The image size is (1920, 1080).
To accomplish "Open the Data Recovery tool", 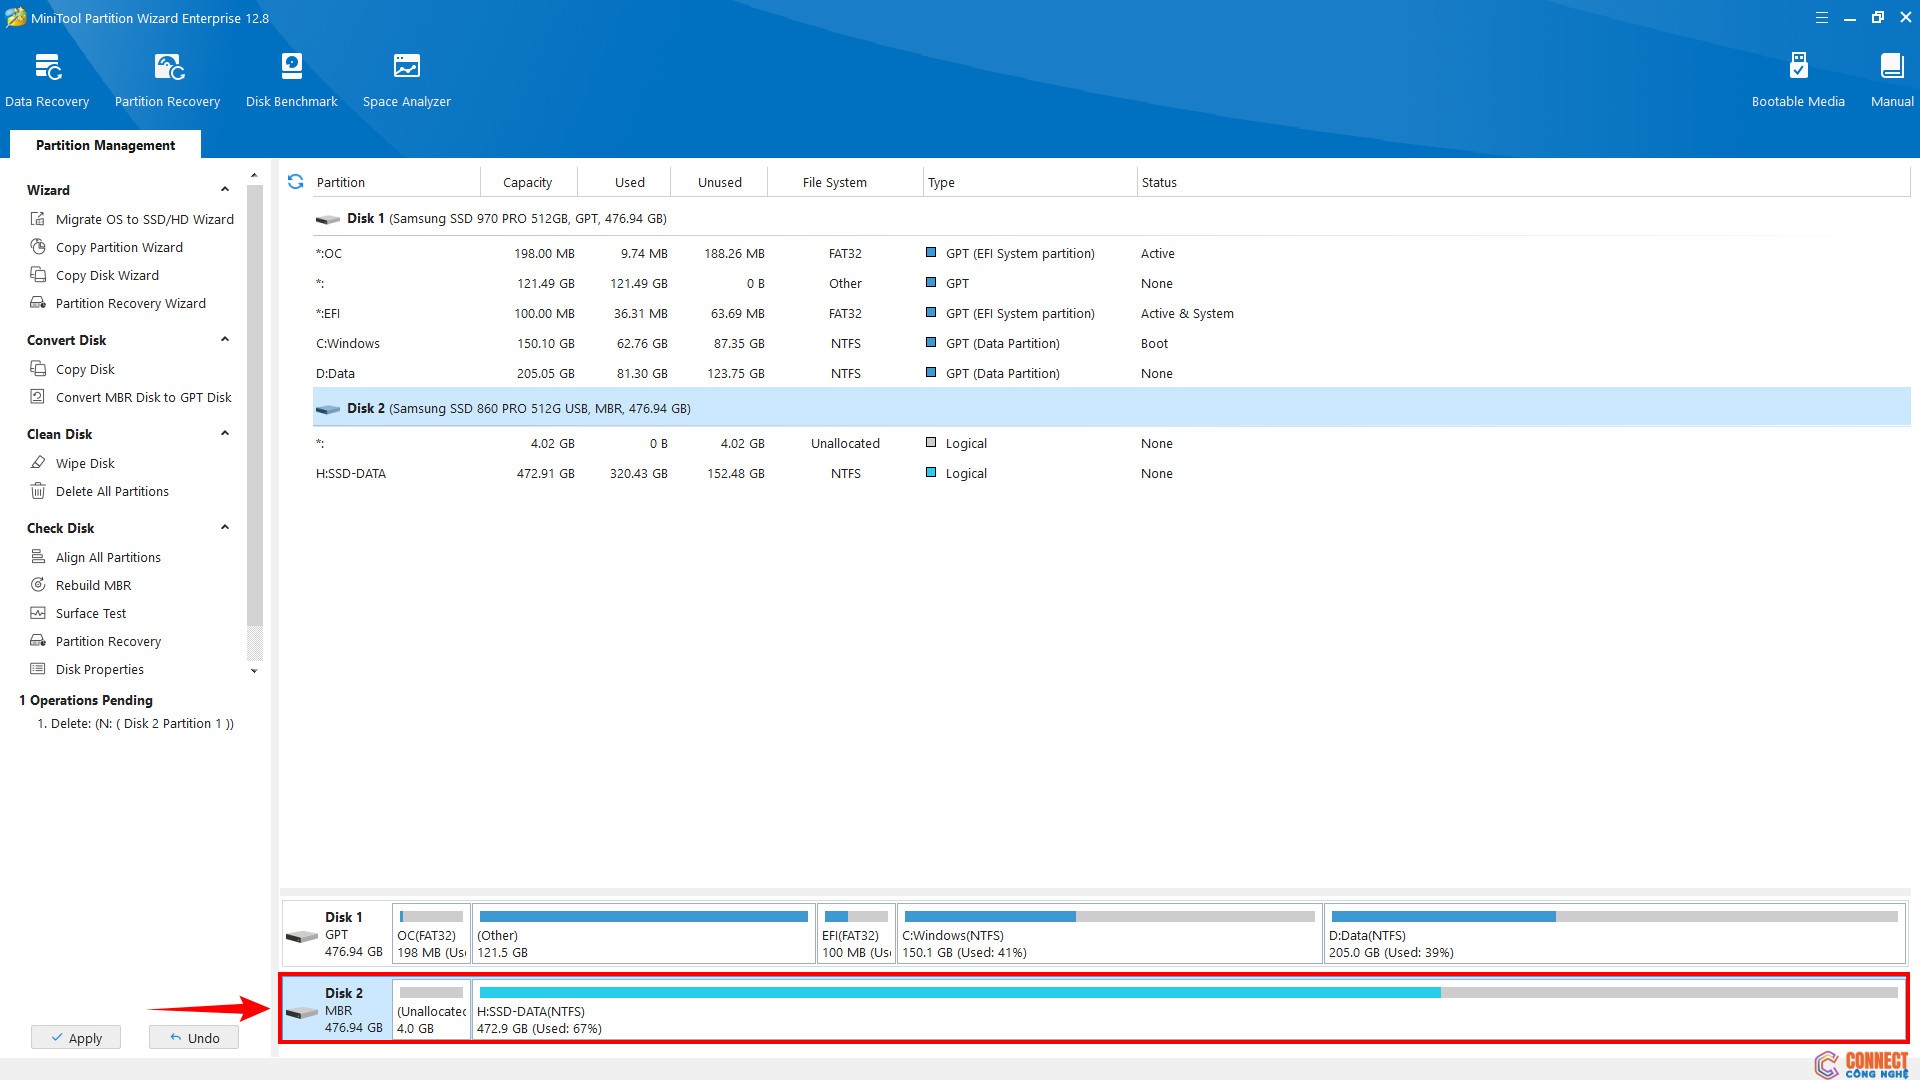I will (47, 80).
